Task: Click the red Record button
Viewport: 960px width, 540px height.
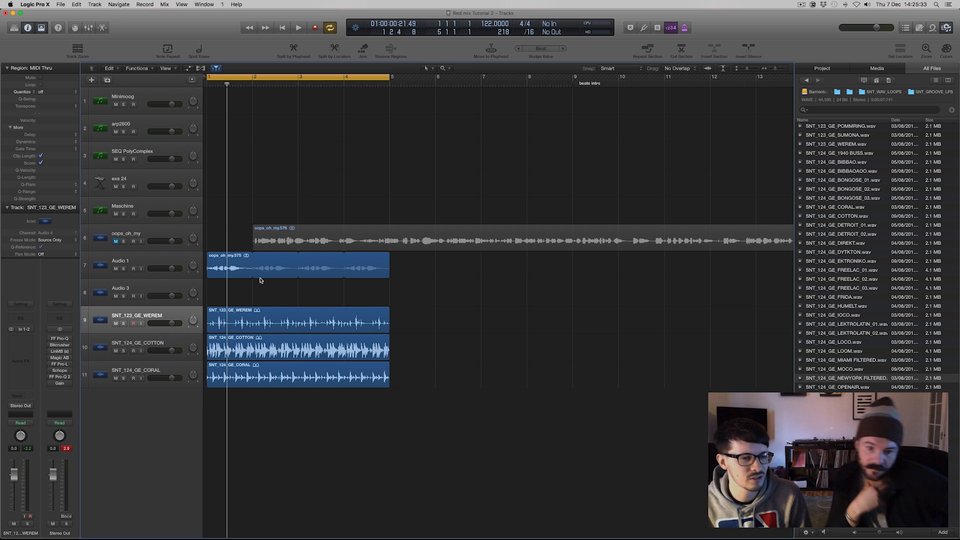Action: (315, 28)
